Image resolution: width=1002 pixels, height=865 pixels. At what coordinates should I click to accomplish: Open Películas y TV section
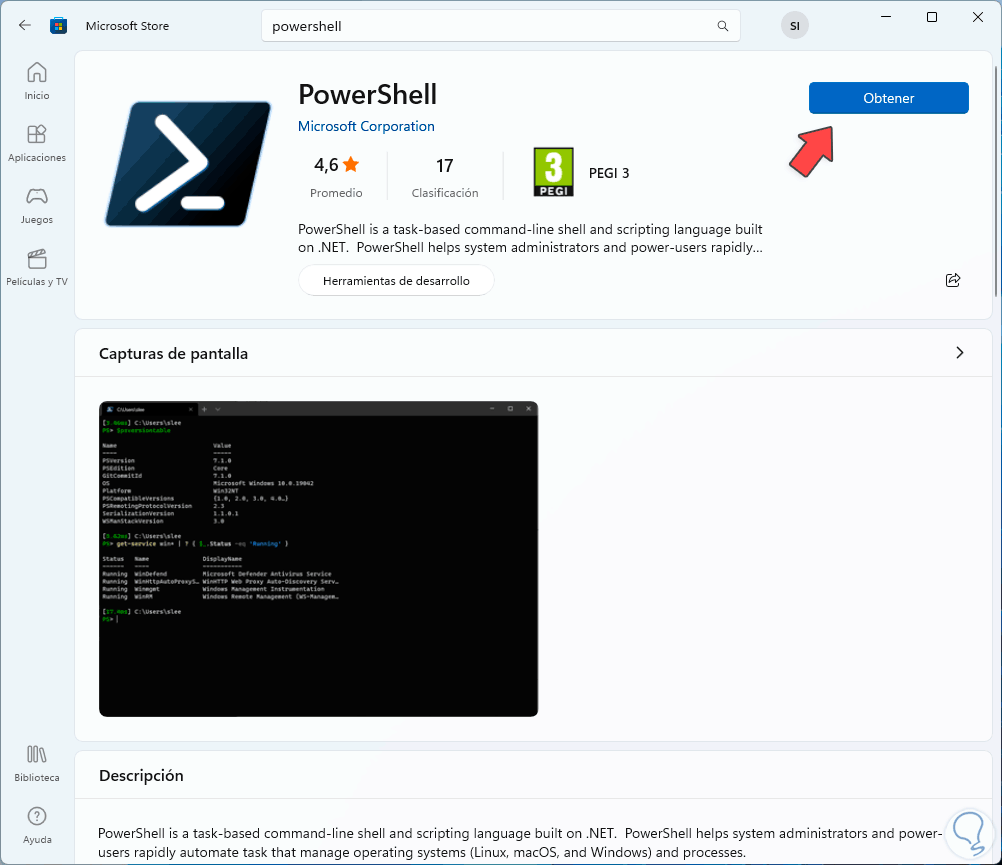[37, 267]
